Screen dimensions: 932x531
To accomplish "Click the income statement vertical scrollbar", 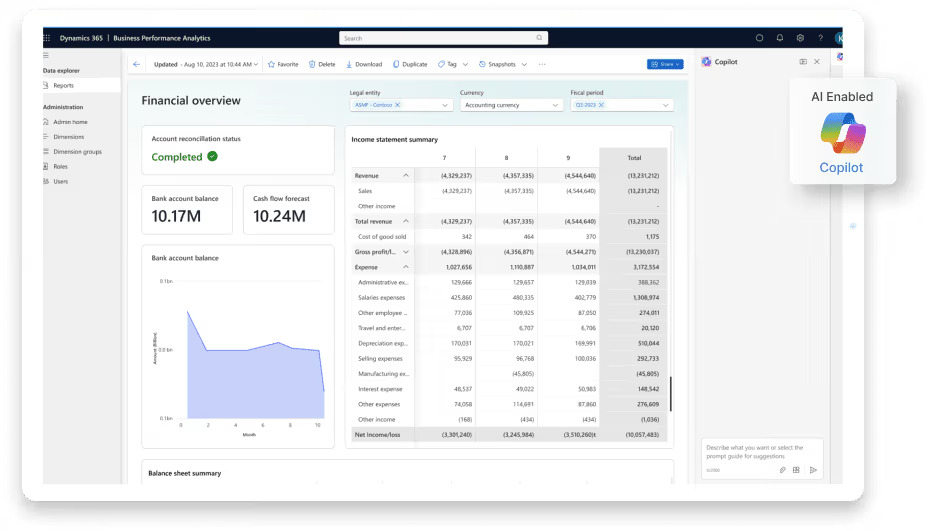I will tap(670, 393).
